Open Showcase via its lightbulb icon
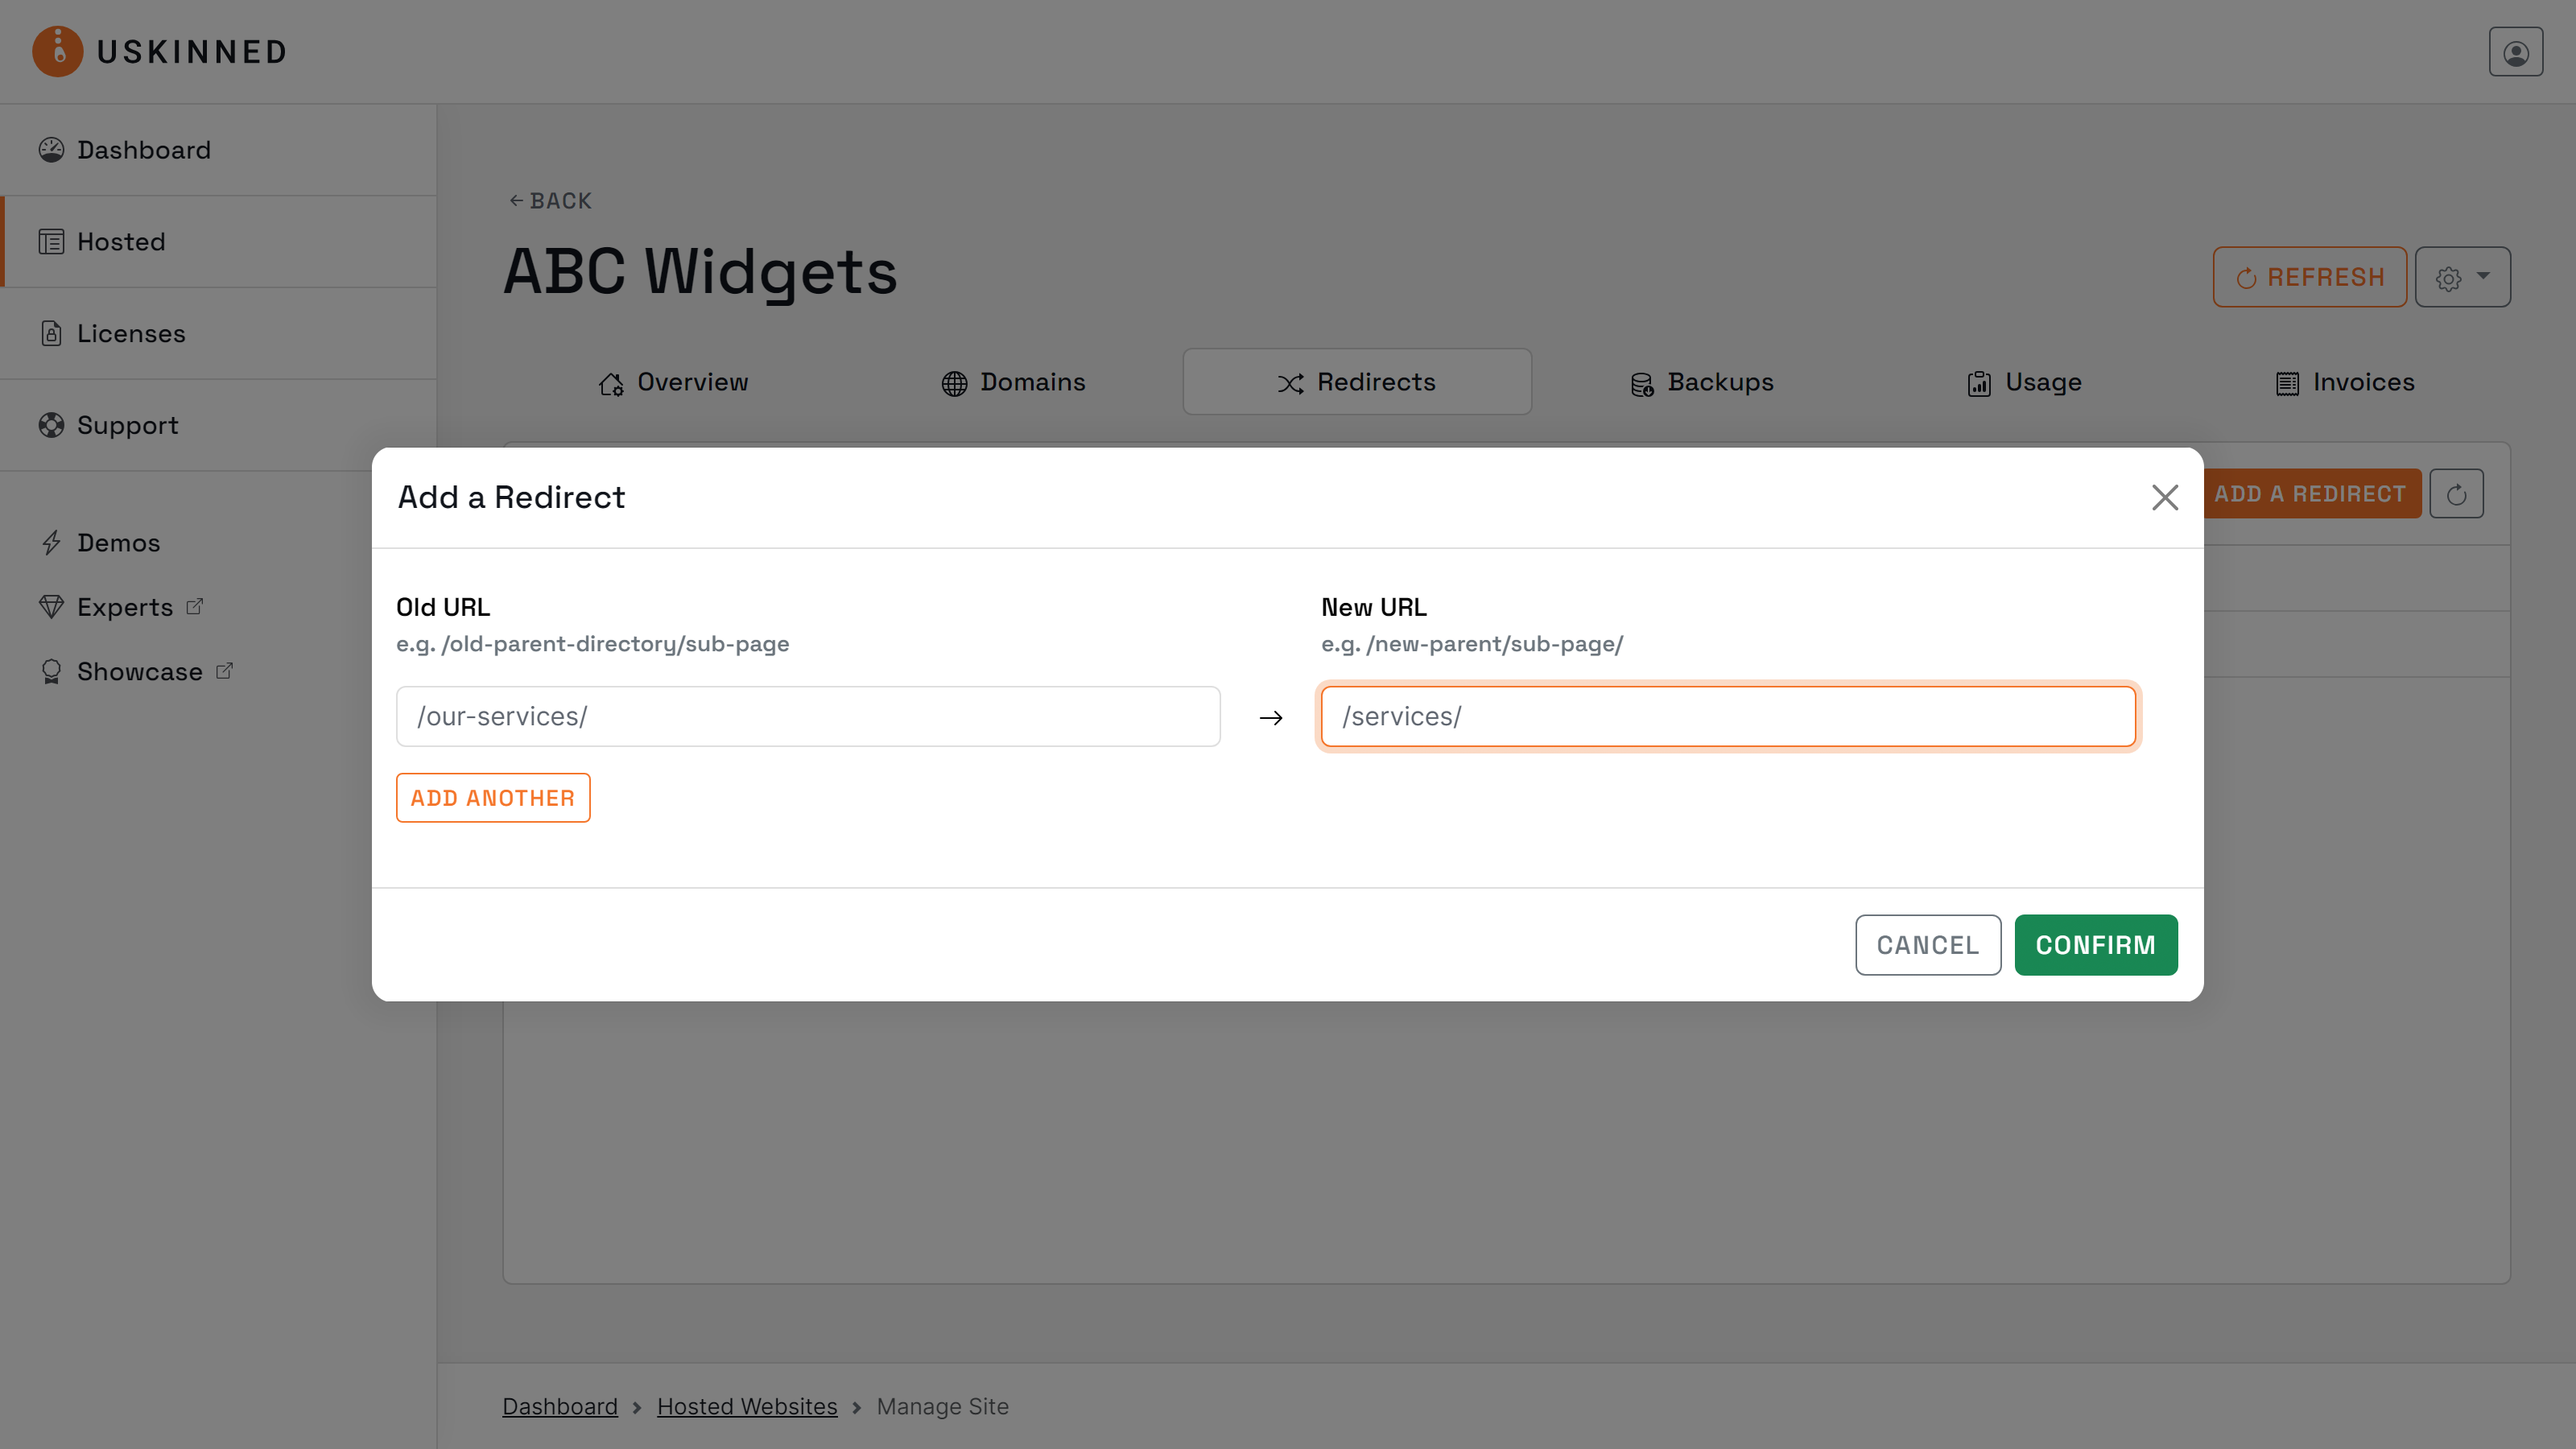This screenshot has height=1449, width=2576. 52,671
